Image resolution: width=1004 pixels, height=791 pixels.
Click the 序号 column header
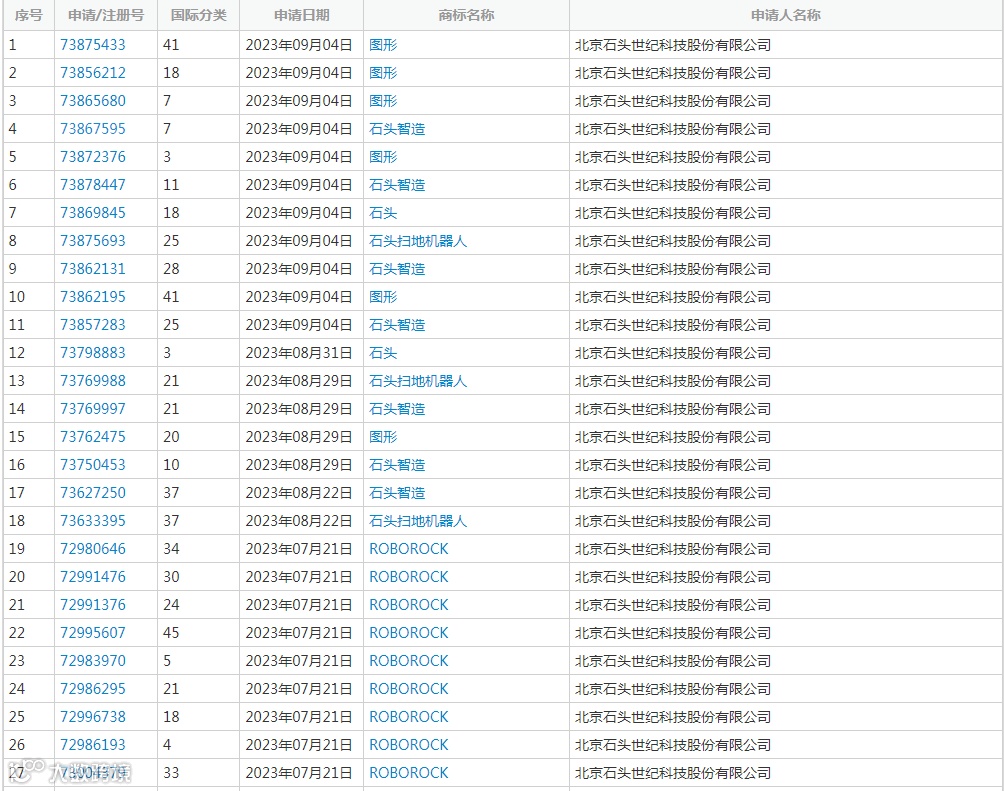28,15
